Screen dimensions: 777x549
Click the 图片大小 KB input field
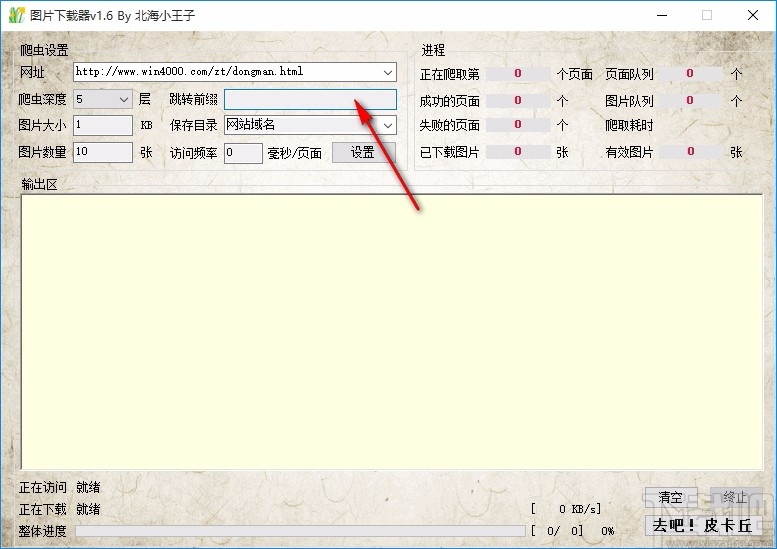pyautogui.click(x=103, y=125)
